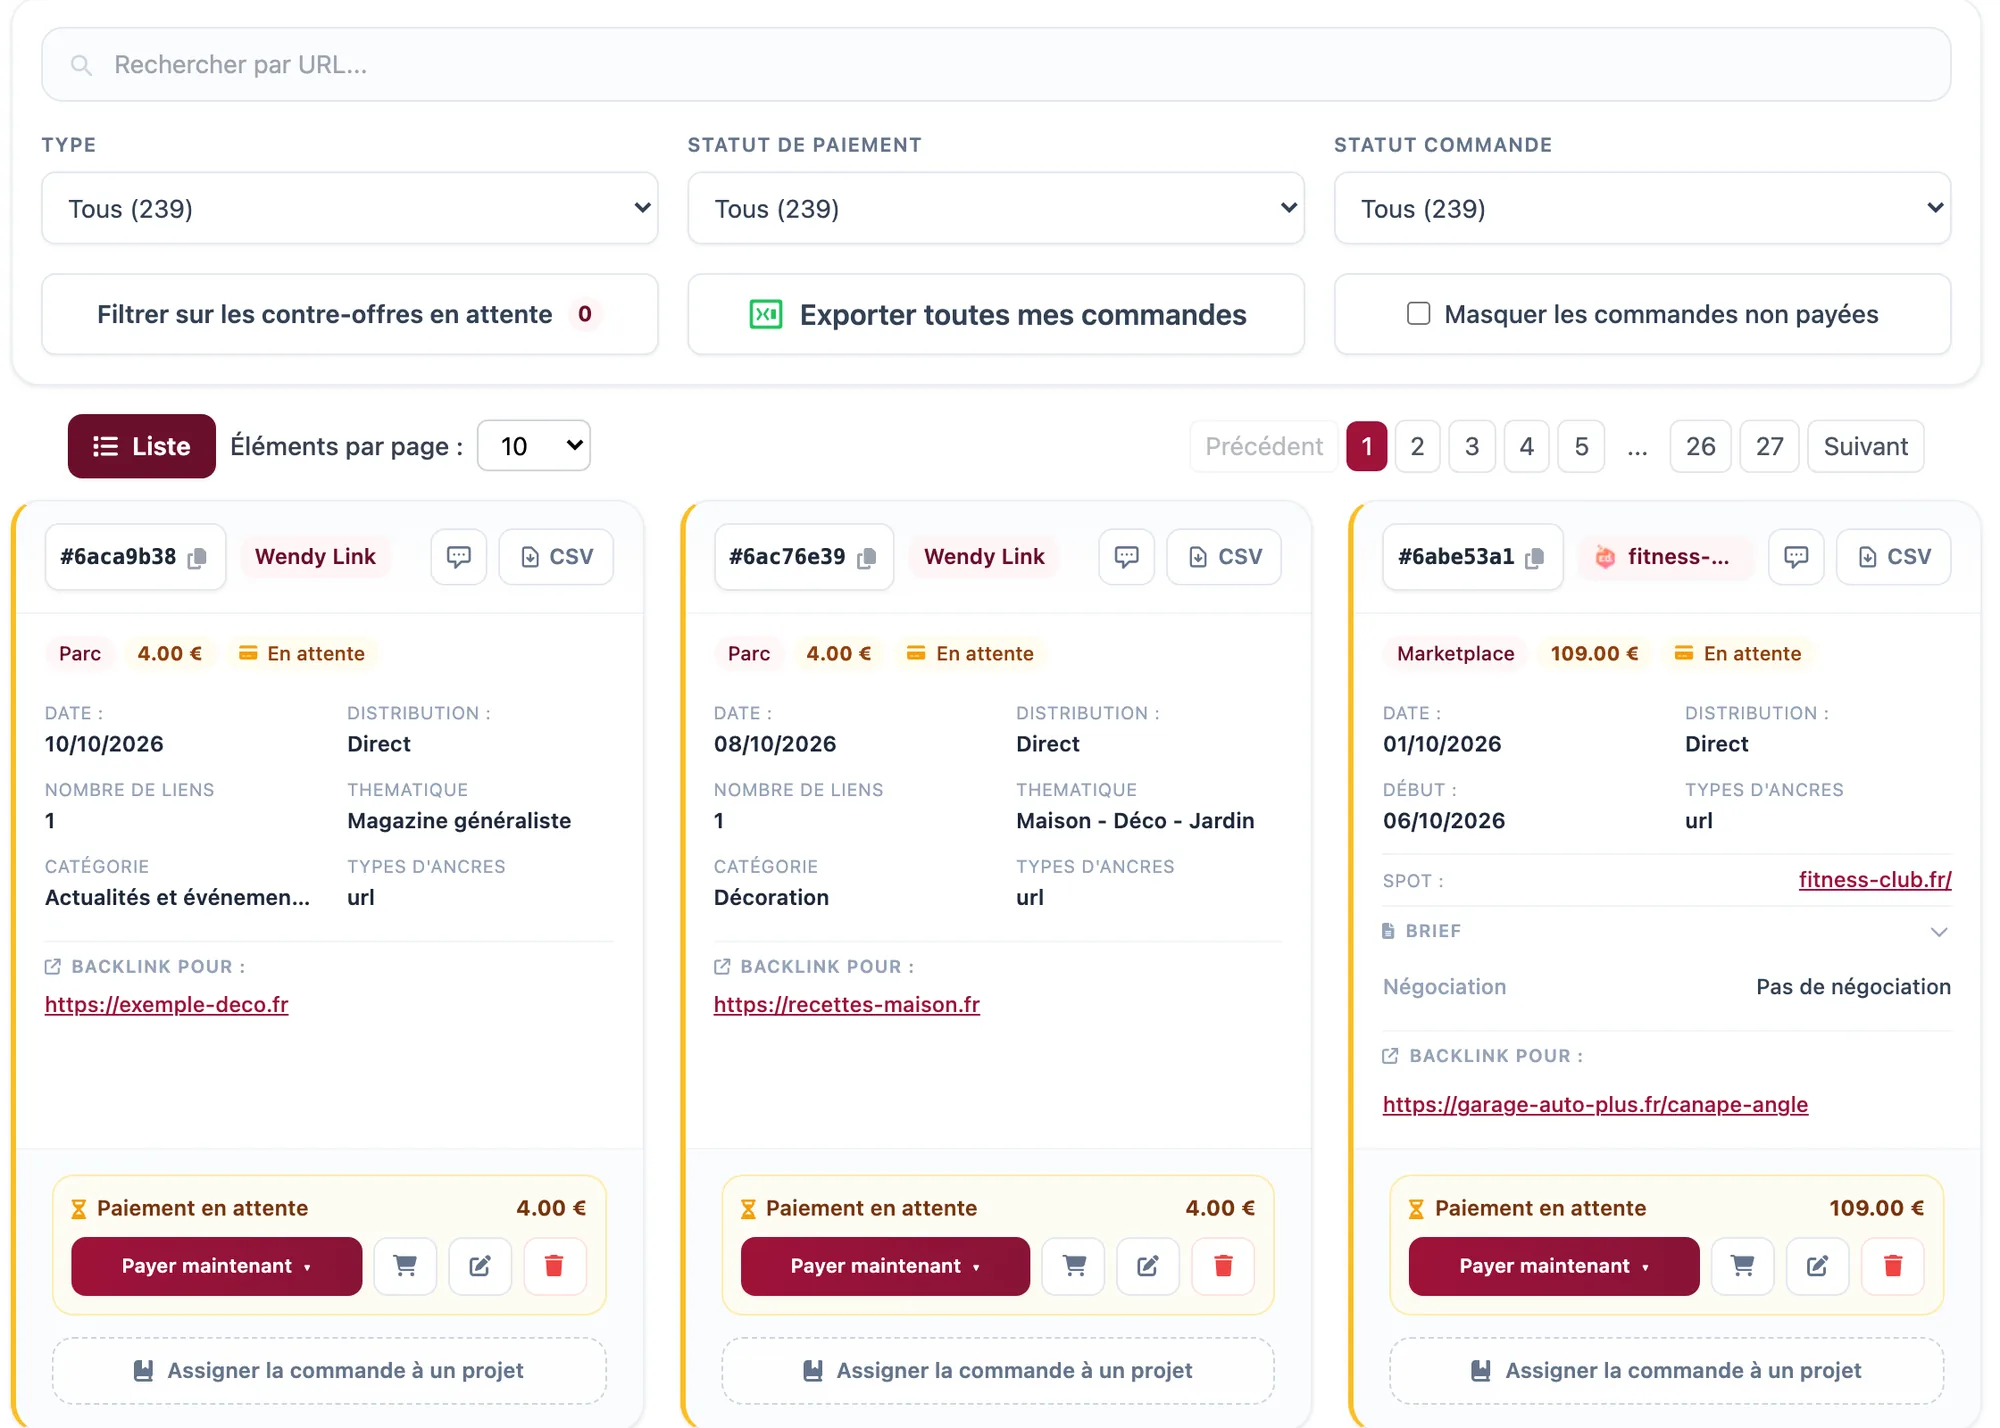Image resolution: width=2000 pixels, height=1428 pixels.
Task: Open comments for order #6abe53a1
Action: click(1796, 557)
